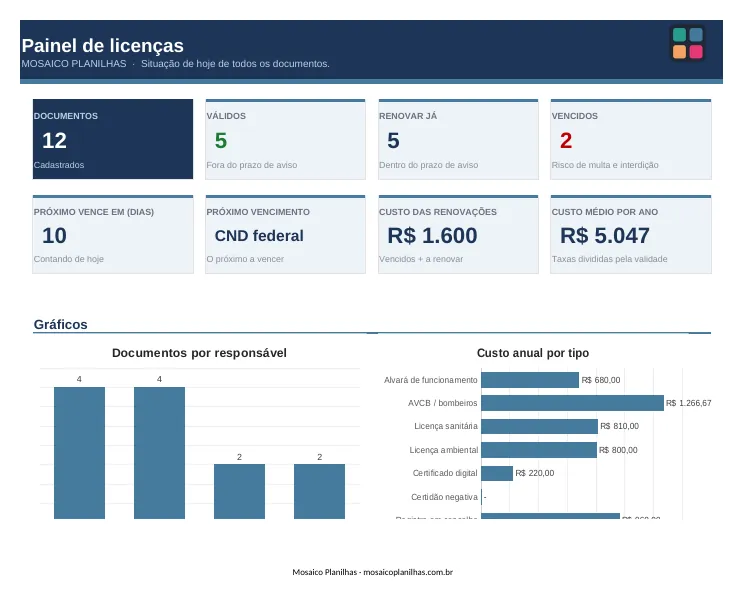Click the 'VÁLIDOS' card label
The width and height of the screenshot is (743, 597).
tap(226, 116)
